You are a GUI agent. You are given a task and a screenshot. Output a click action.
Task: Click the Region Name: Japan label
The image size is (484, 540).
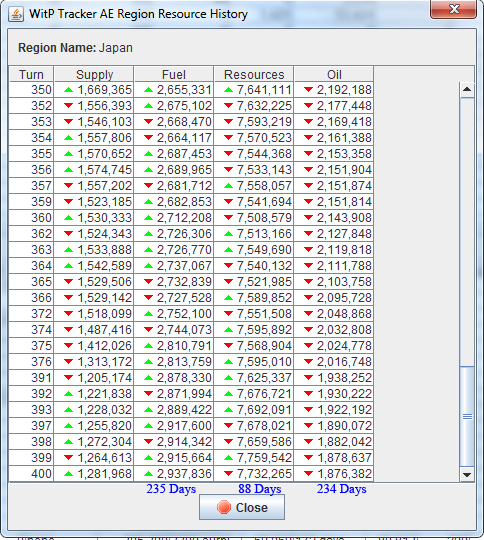click(x=75, y=48)
